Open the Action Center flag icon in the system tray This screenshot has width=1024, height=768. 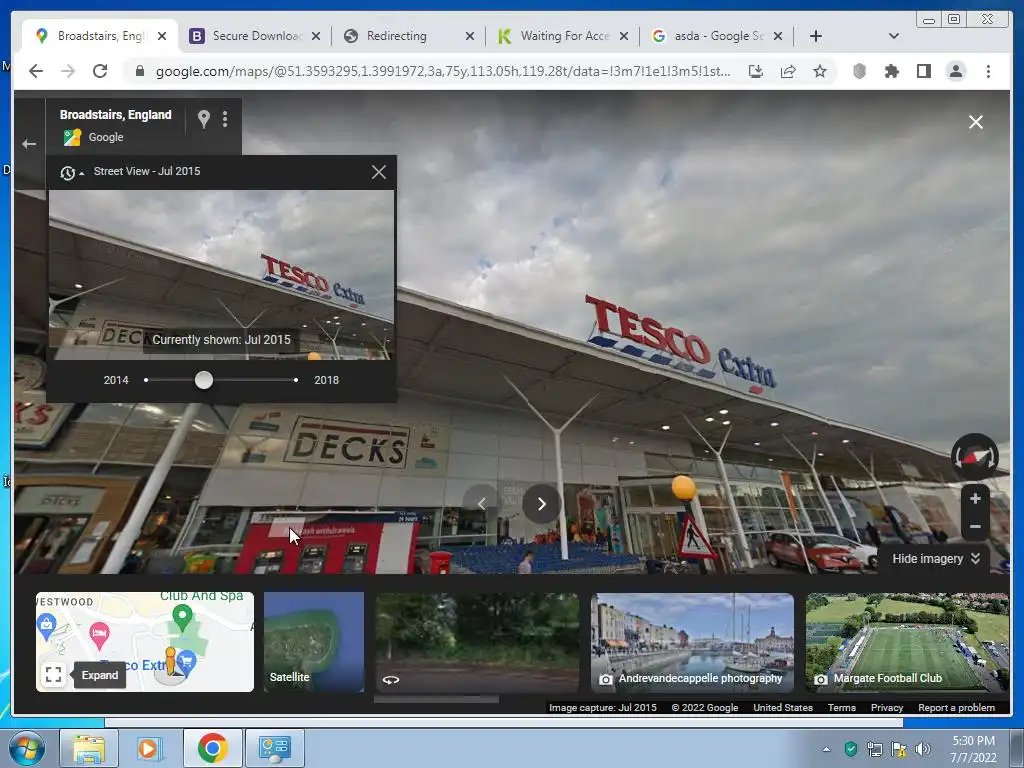point(899,749)
